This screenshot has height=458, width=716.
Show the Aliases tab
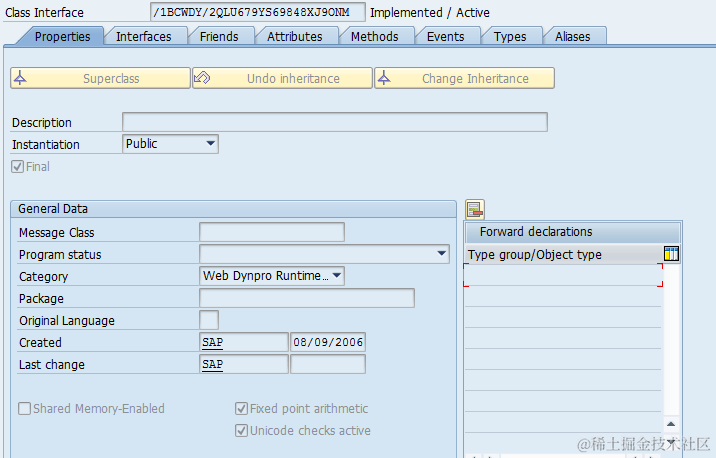[573, 37]
